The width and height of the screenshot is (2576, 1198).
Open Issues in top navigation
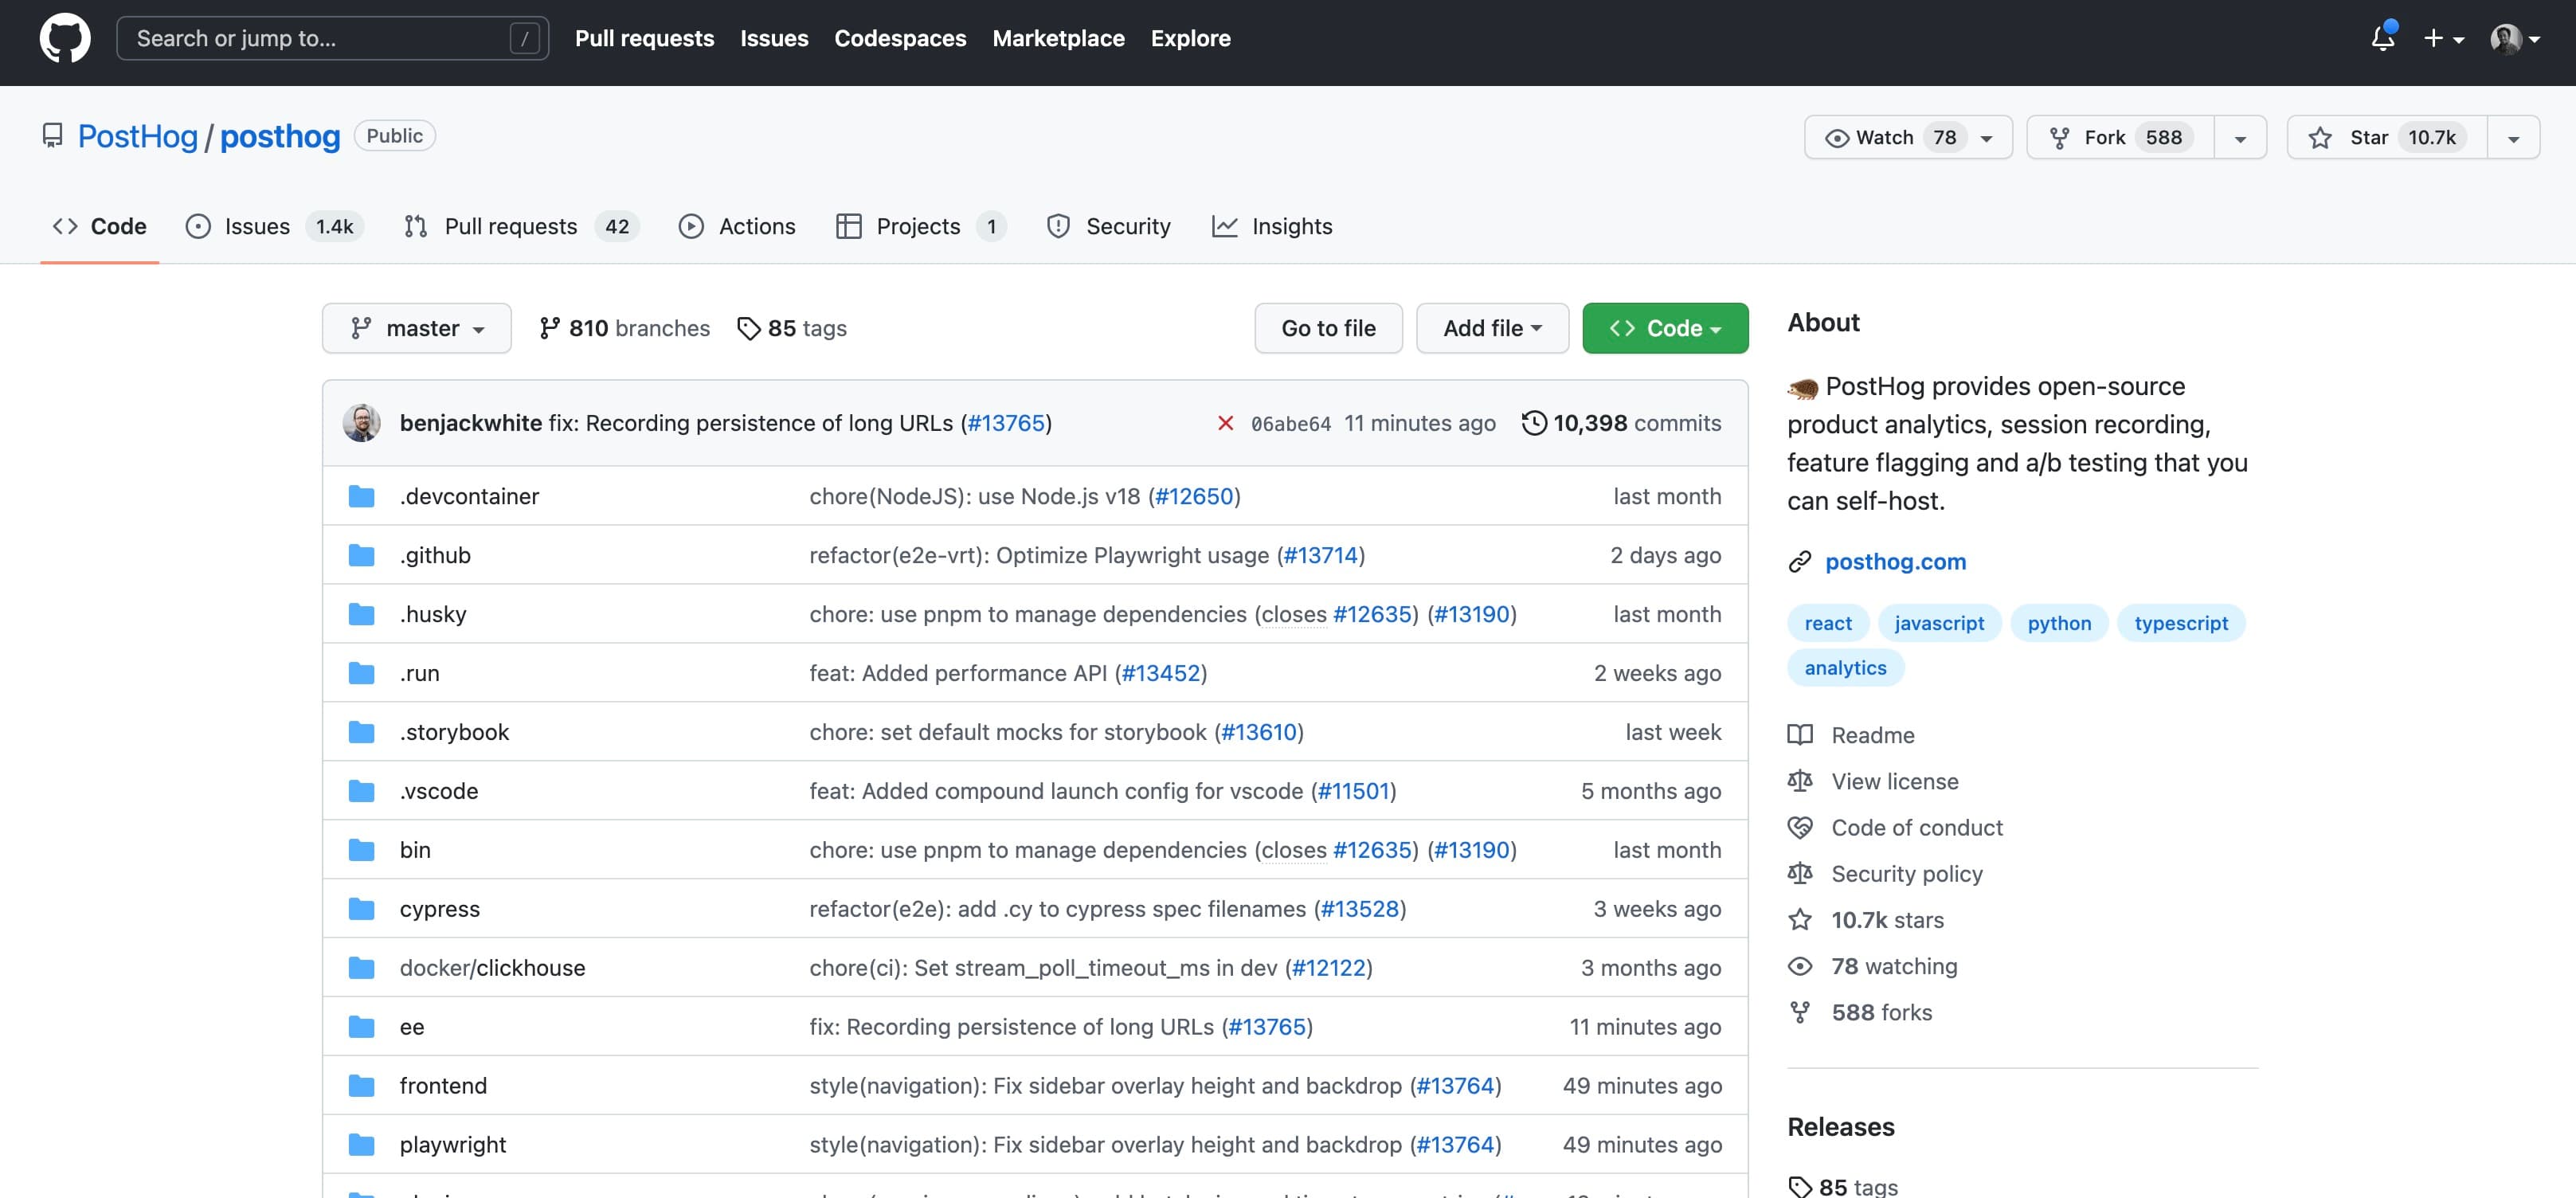[774, 38]
